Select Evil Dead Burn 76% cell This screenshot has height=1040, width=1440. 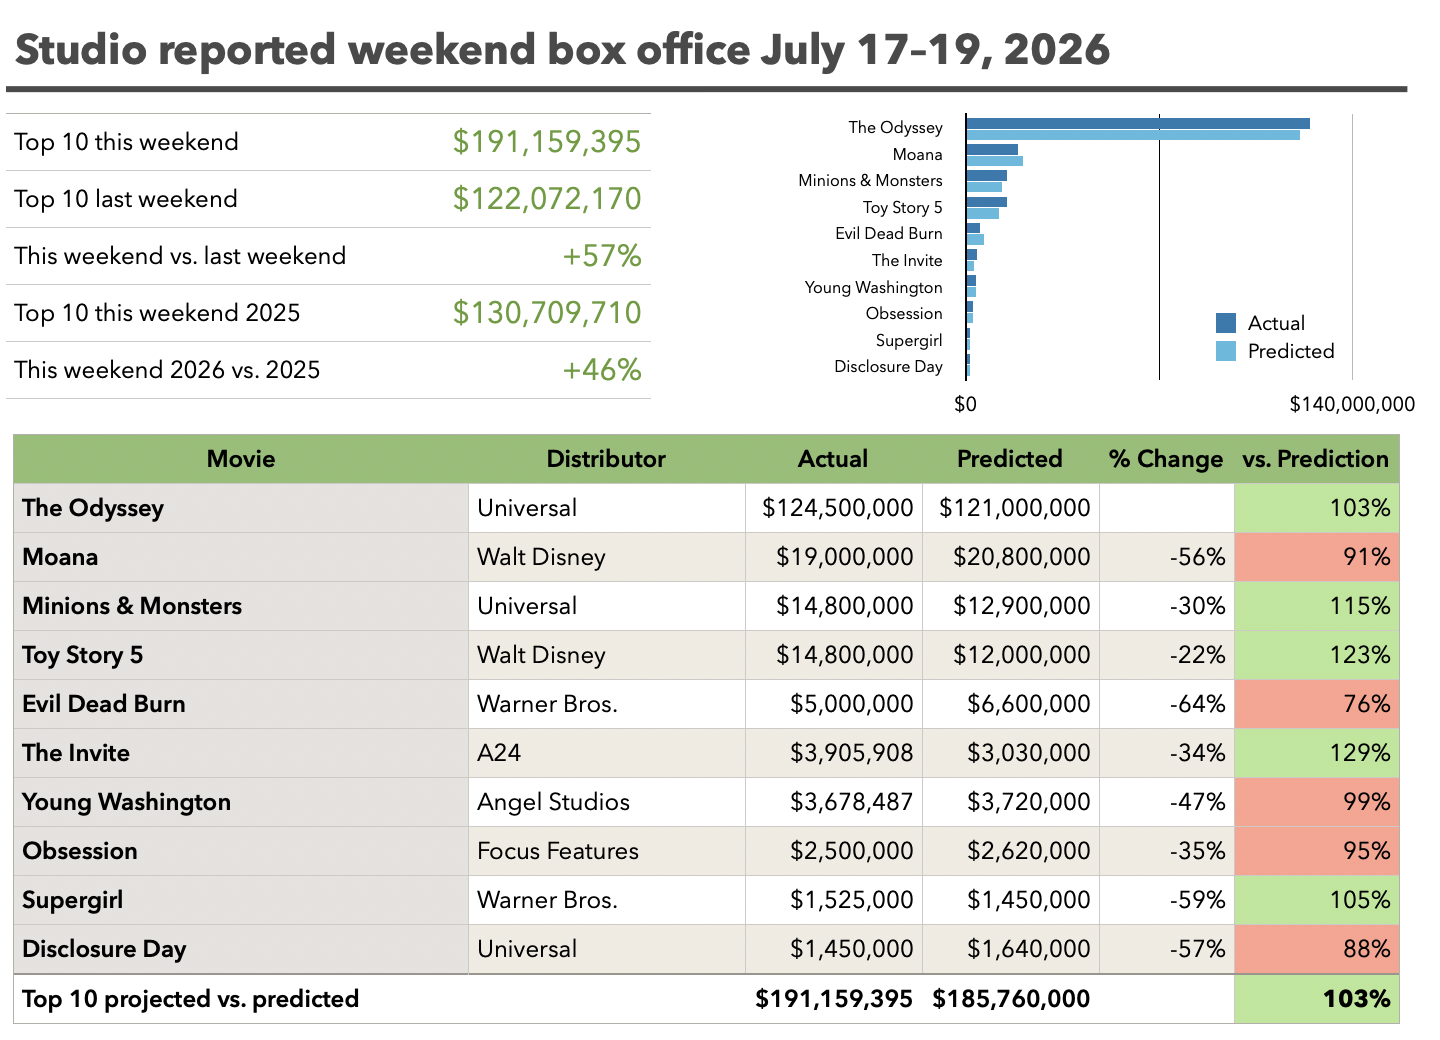[1316, 704]
